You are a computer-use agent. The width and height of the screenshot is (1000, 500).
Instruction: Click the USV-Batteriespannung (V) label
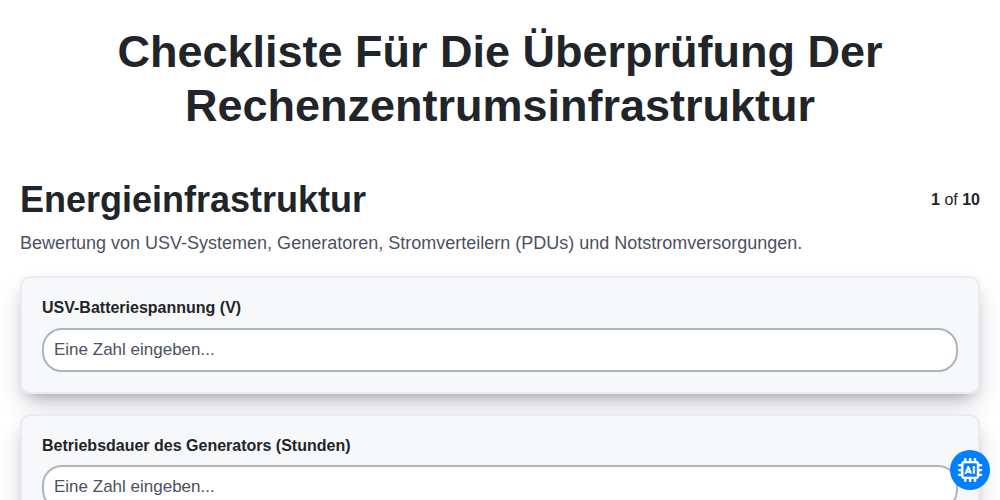point(142,307)
